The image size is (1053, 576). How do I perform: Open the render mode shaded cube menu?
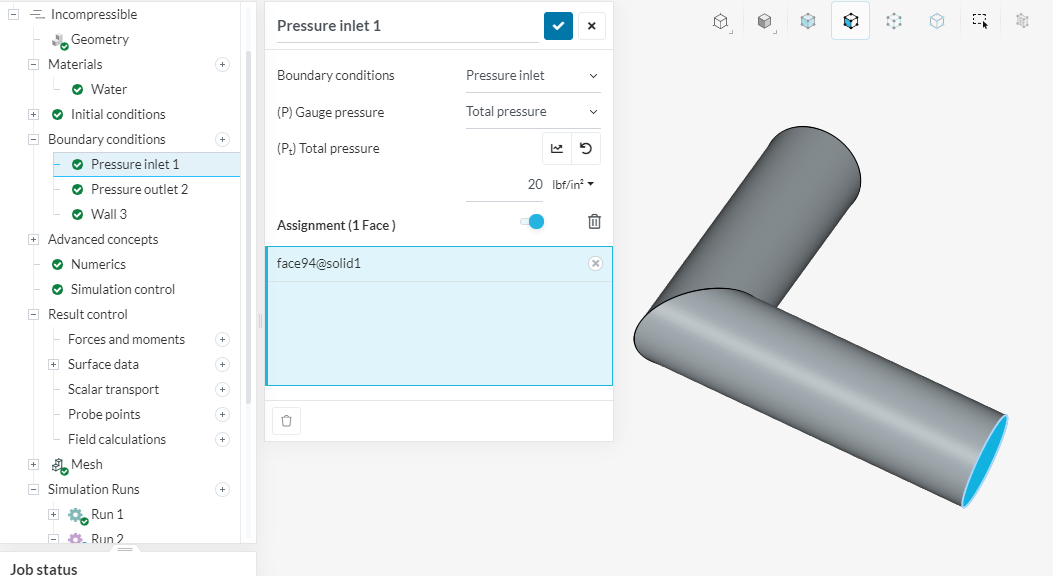point(764,20)
